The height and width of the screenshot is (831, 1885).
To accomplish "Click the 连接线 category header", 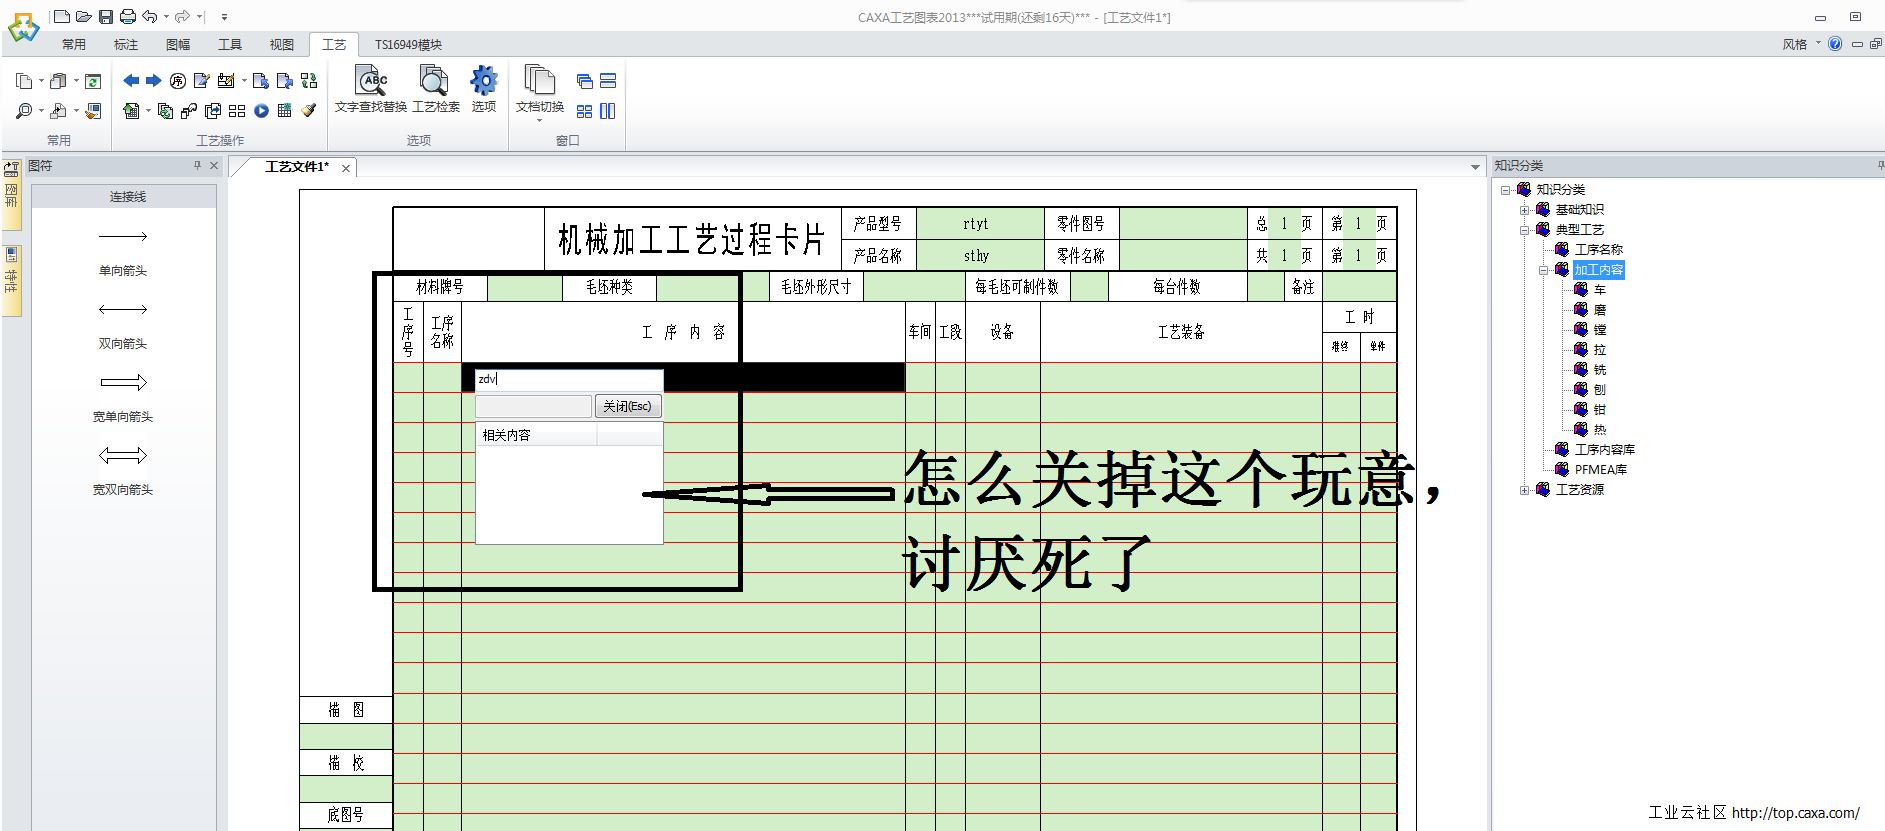I will (124, 196).
